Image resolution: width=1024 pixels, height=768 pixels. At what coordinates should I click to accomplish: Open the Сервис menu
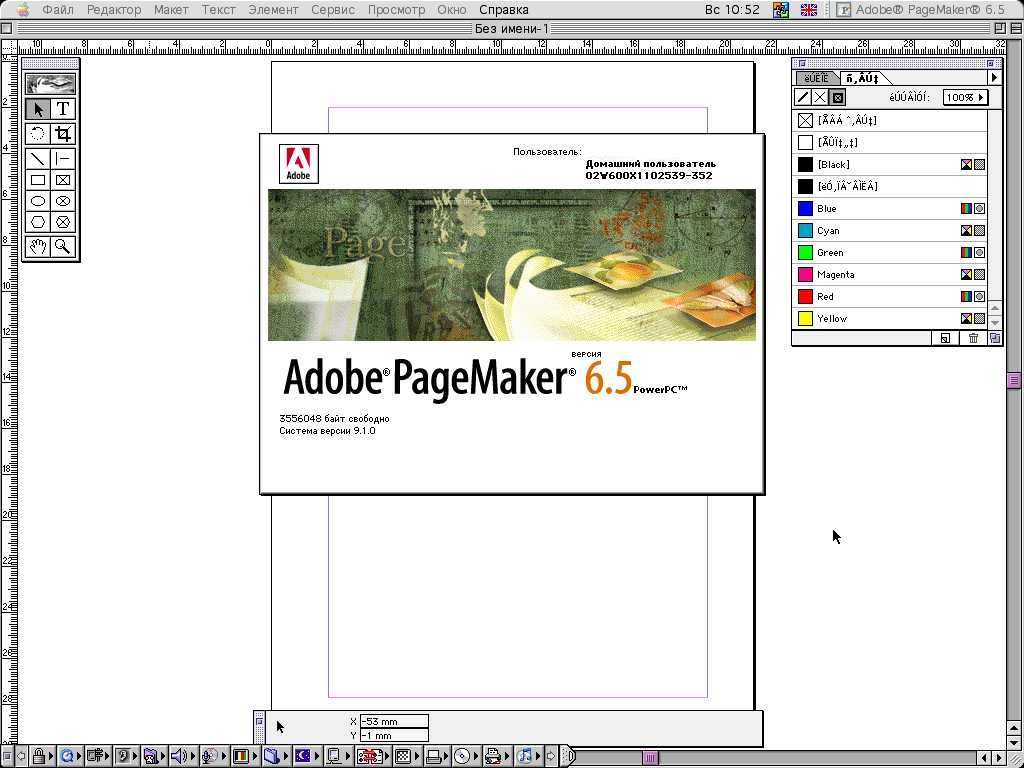tap(333, 10)
